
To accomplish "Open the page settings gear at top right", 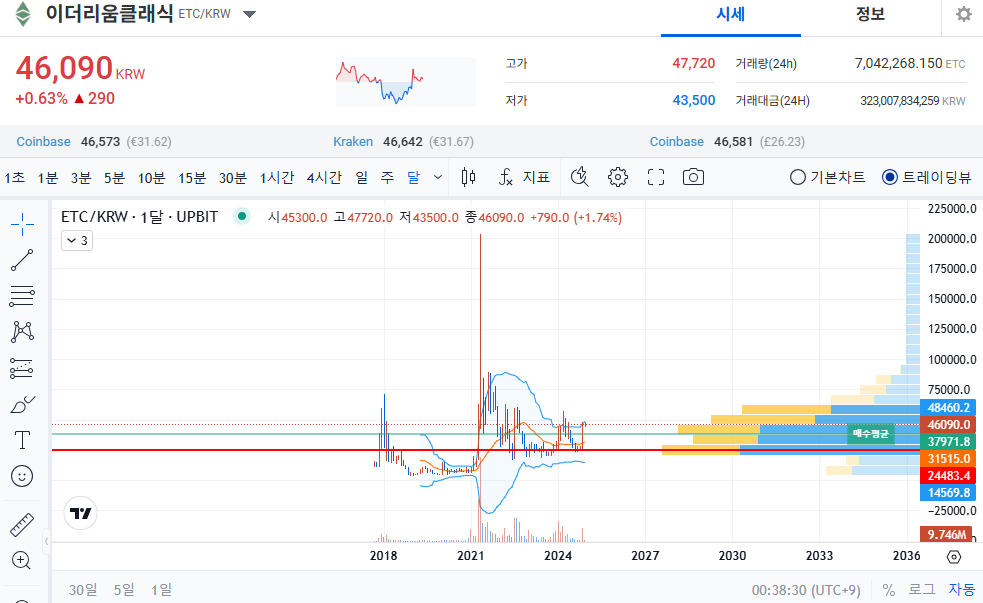I will click(x=964, y=14).
